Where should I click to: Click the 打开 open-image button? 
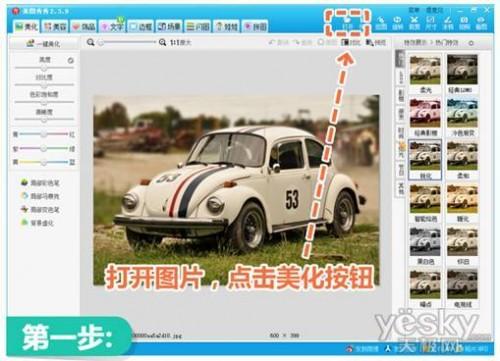[348, 23]
